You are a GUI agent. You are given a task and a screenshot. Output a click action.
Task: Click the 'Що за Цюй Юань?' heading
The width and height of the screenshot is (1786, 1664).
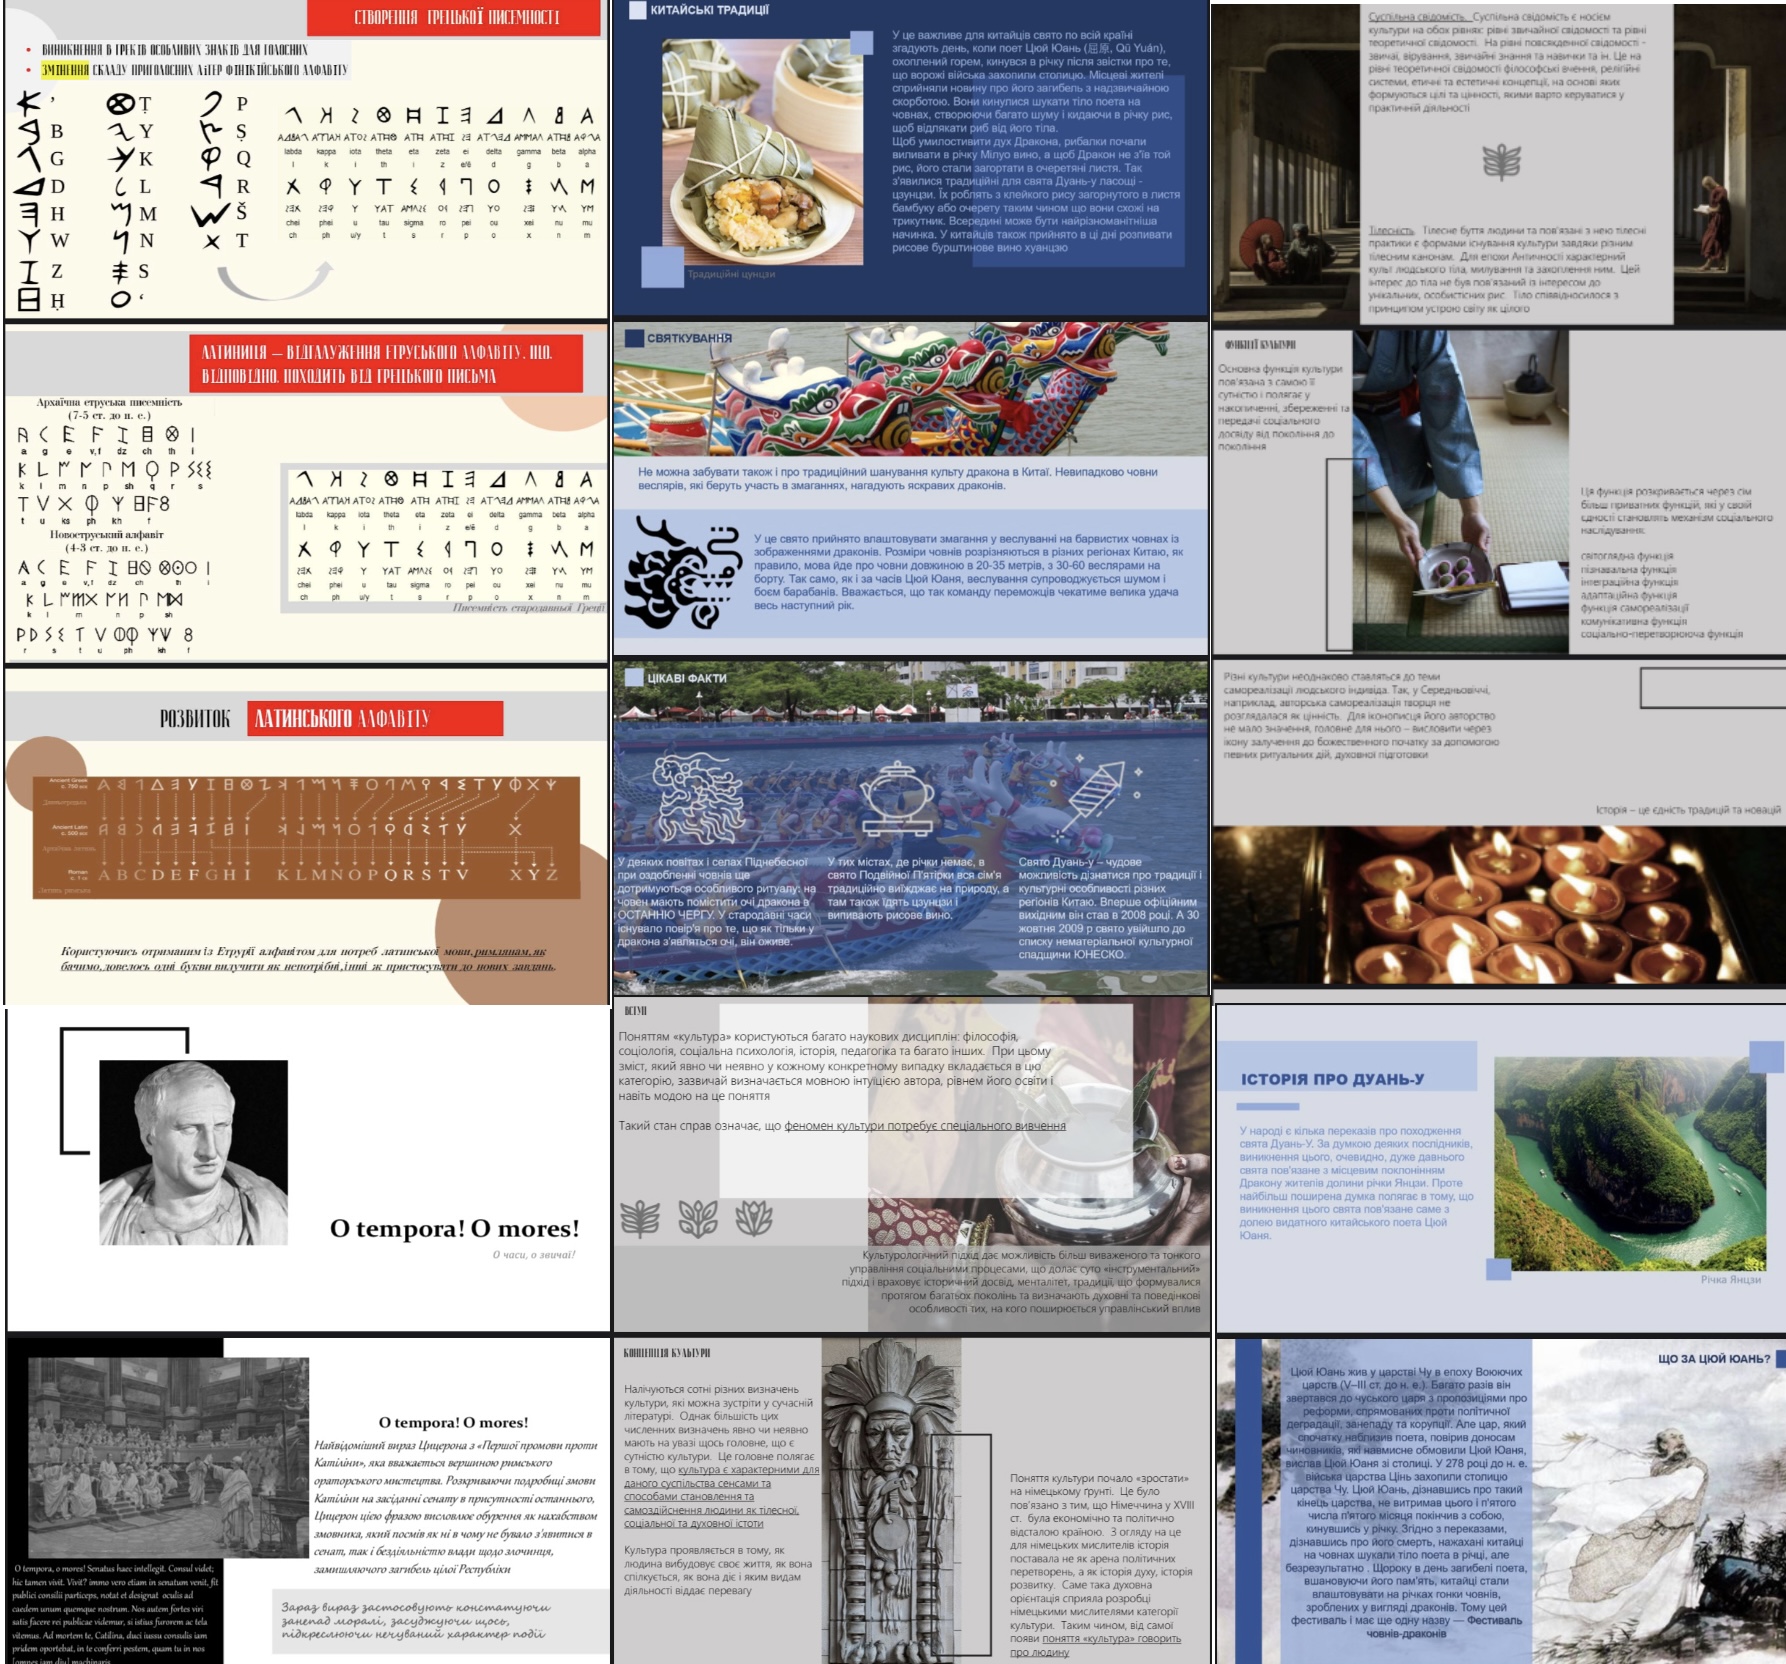[x=1714, y=1358]
